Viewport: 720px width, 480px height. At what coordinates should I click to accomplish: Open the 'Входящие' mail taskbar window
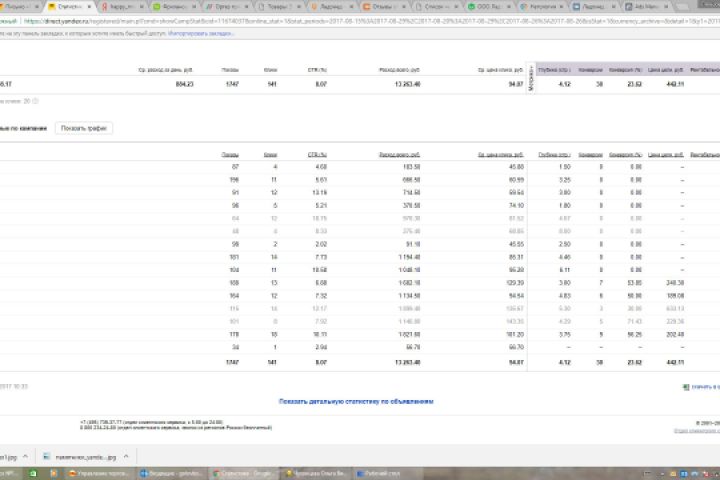tap(171, 473)
